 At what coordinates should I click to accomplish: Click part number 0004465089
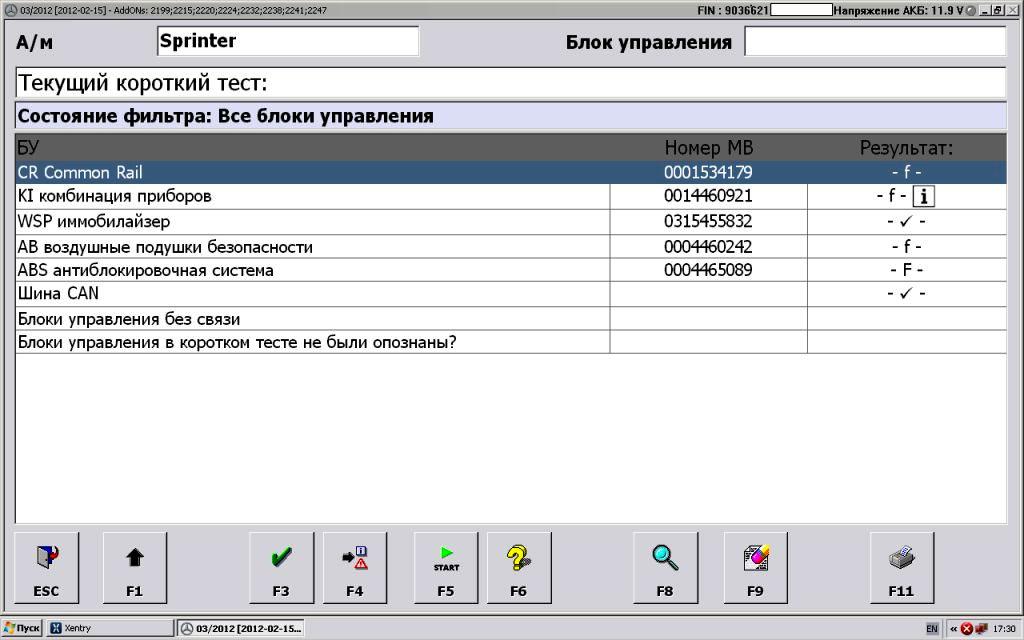click(709, 270)
